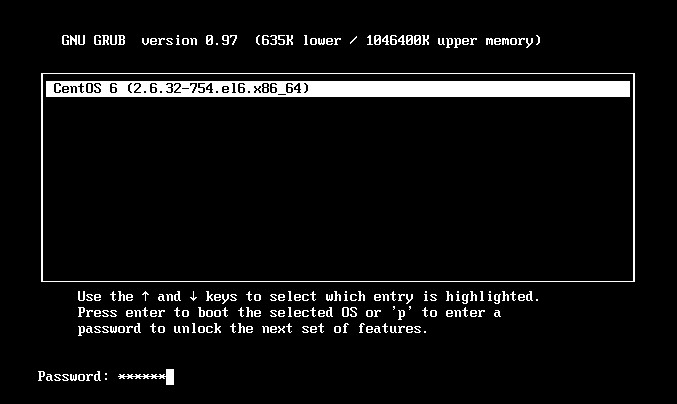Screen dimensions: 677x404
Task: Click the 'p' key hint in instructions
Action: (402, 313)
